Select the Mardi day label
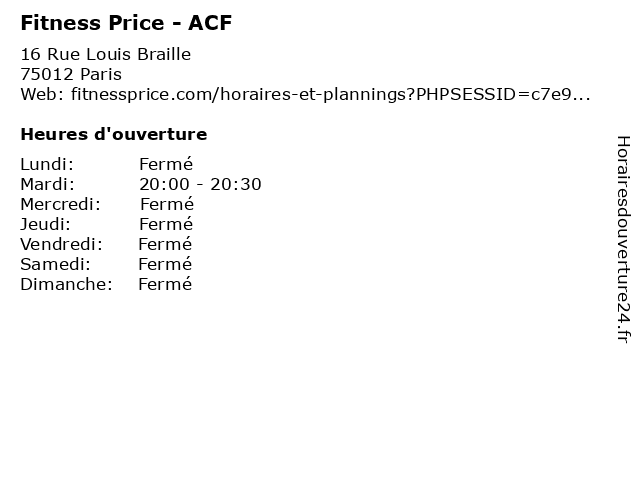The height and width of the screenshot is (480, 640). point(48,184)
